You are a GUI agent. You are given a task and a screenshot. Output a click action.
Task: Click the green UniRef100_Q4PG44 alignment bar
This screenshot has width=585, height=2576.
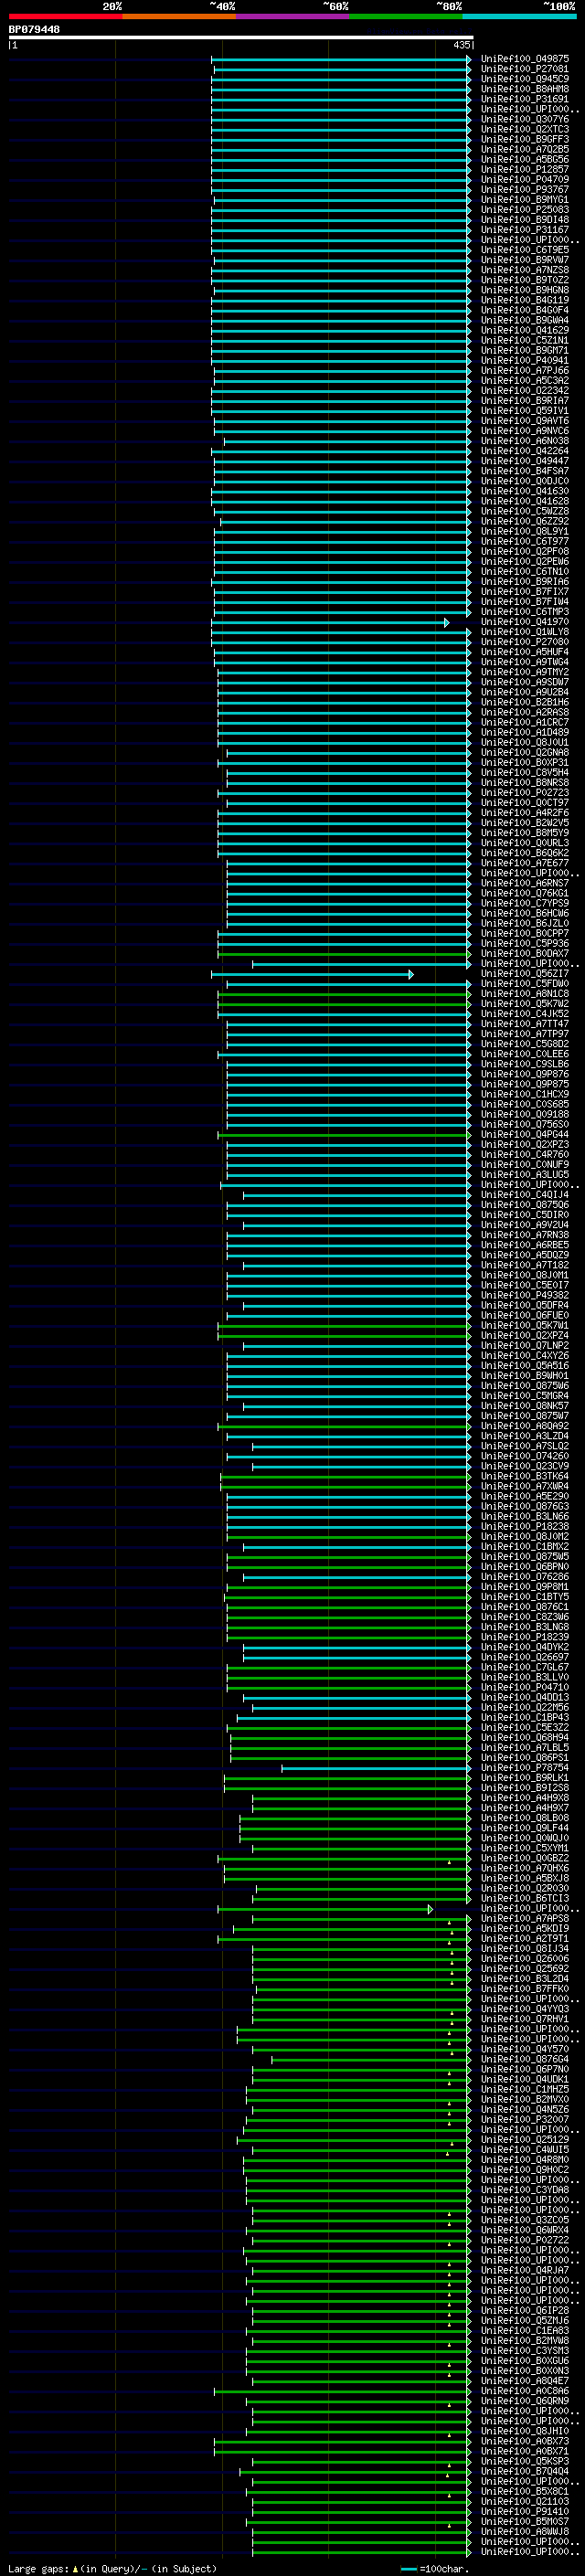(x=344, y=1135)
